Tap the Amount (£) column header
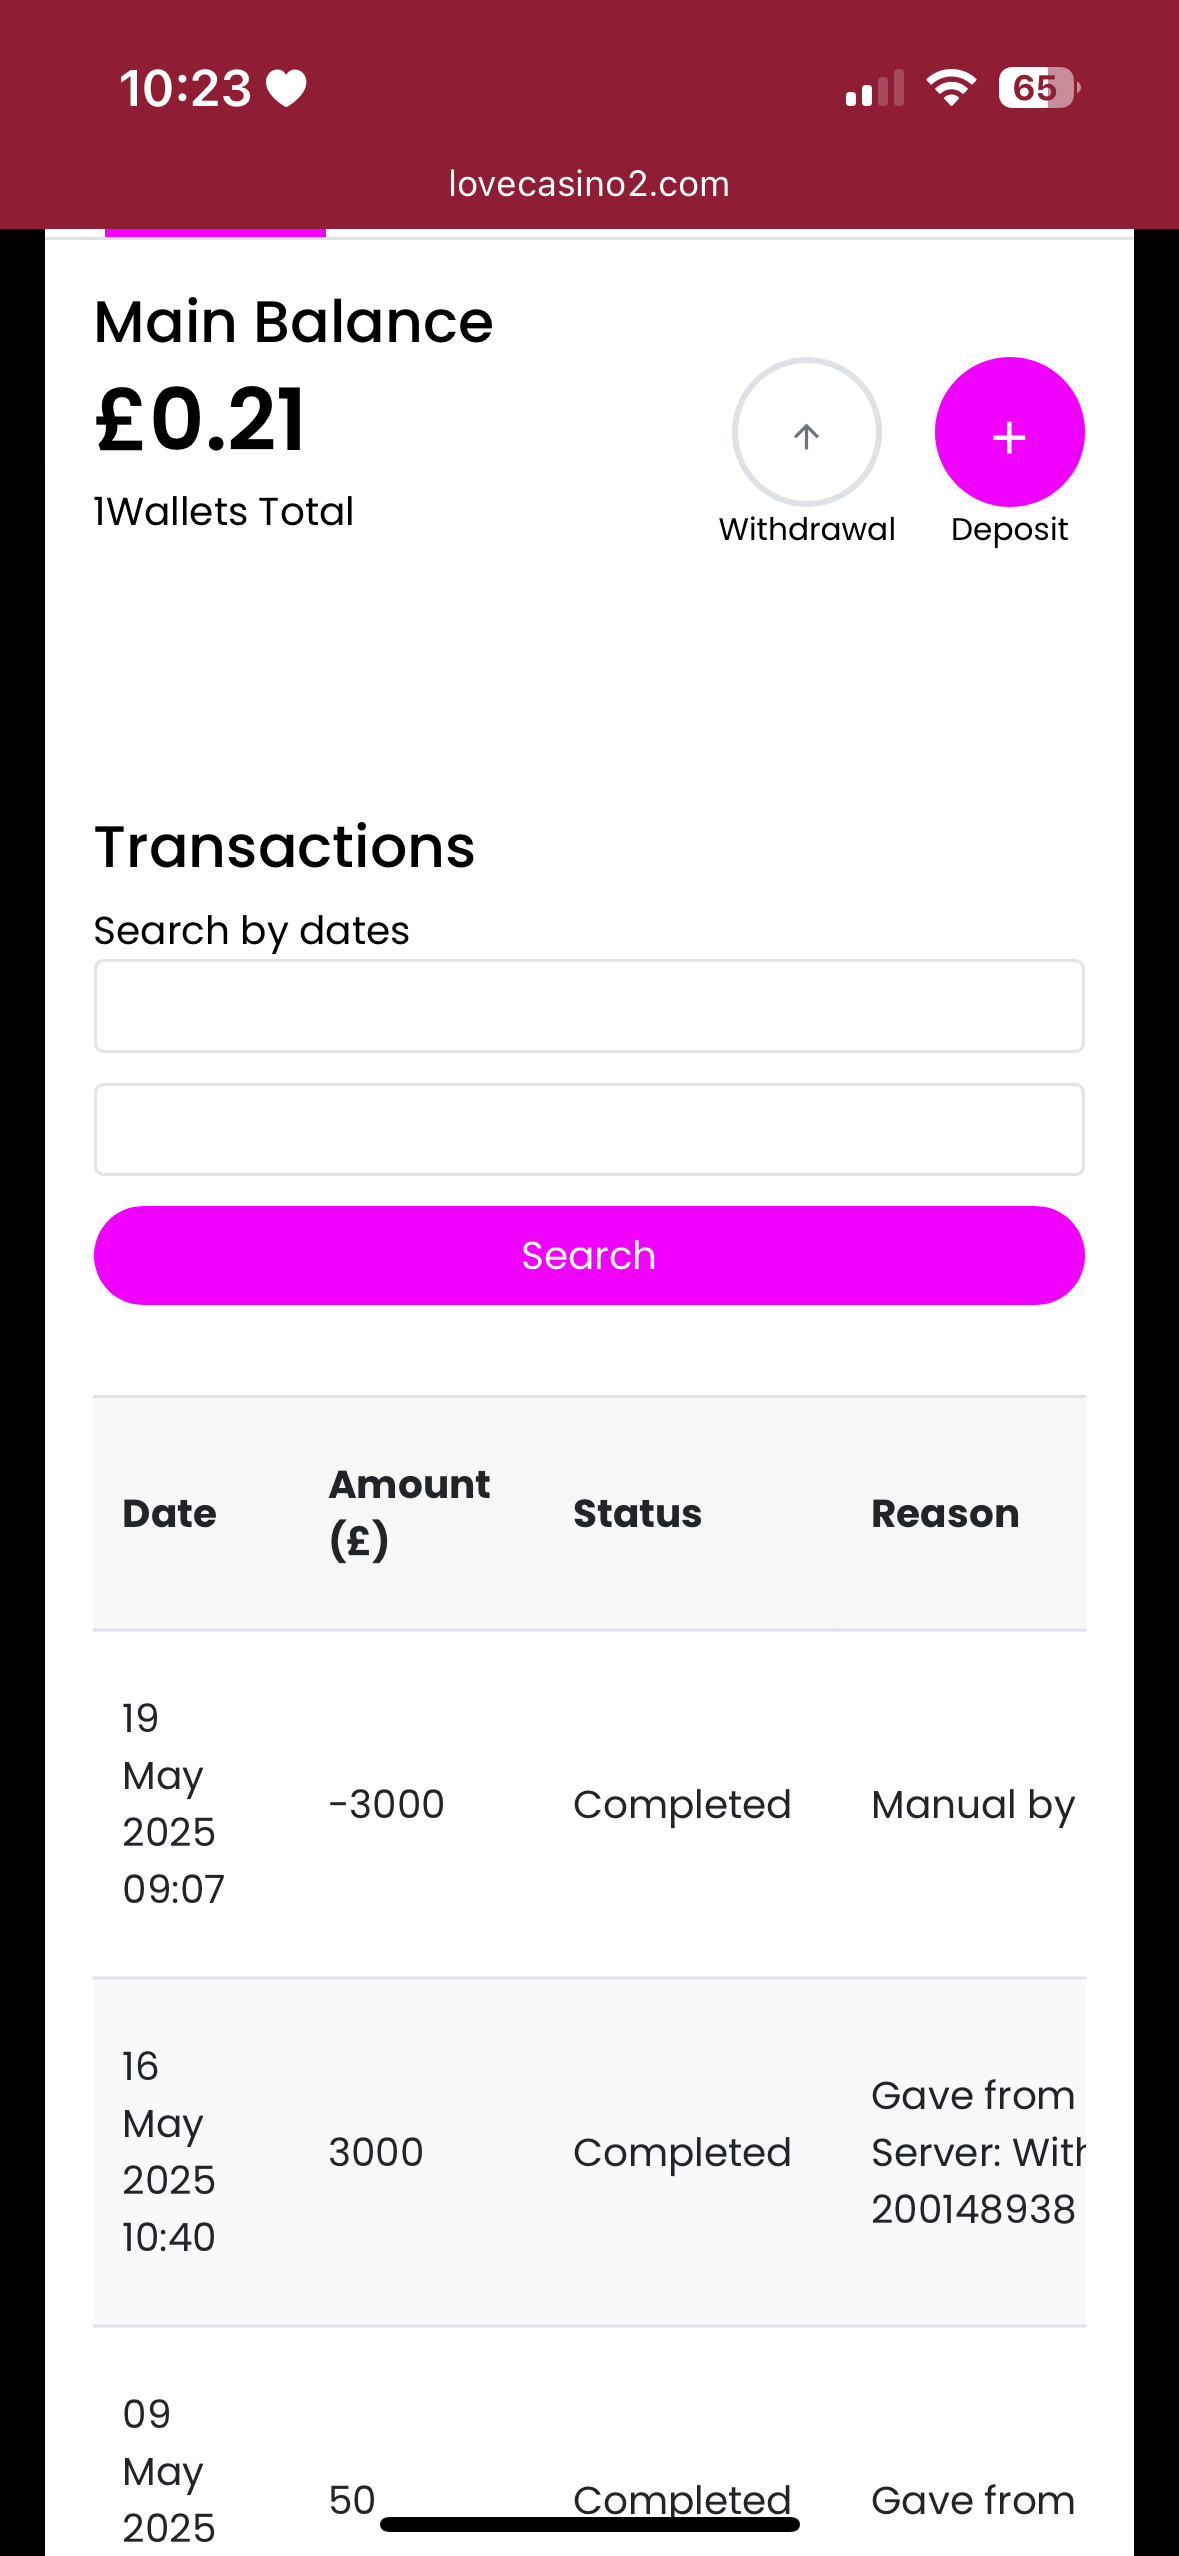The width and height of the screenshot is (1179, 2556). (x=409, y=1512)
